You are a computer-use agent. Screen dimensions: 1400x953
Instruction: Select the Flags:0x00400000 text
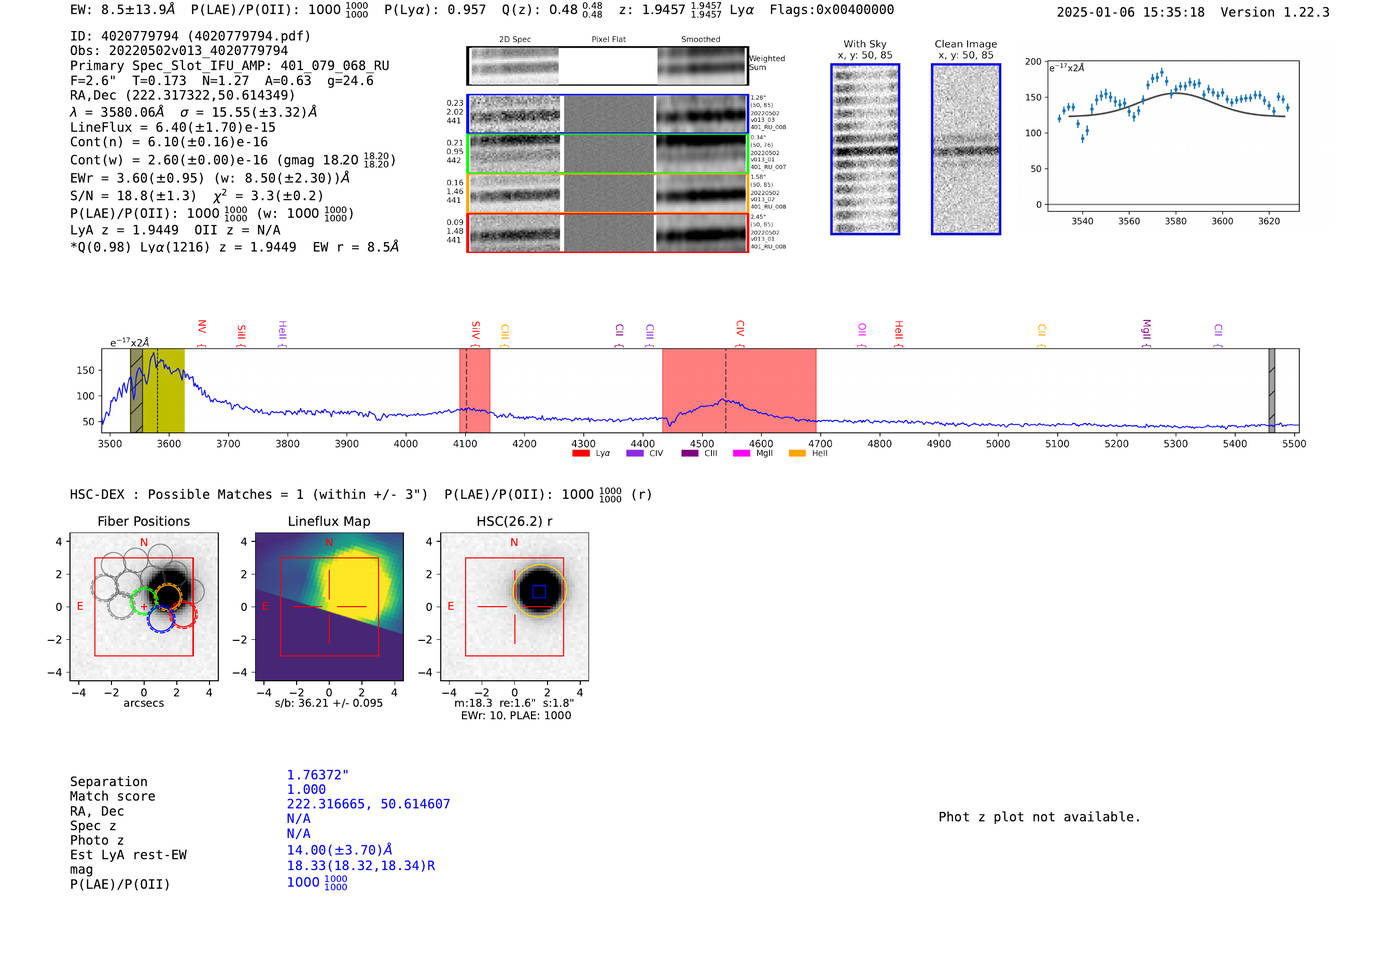click(x=832, y=10)
